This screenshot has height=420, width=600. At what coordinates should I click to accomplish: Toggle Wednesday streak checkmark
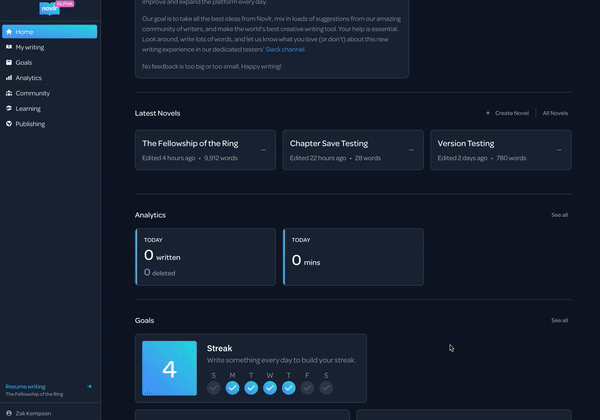click(270, 388)
